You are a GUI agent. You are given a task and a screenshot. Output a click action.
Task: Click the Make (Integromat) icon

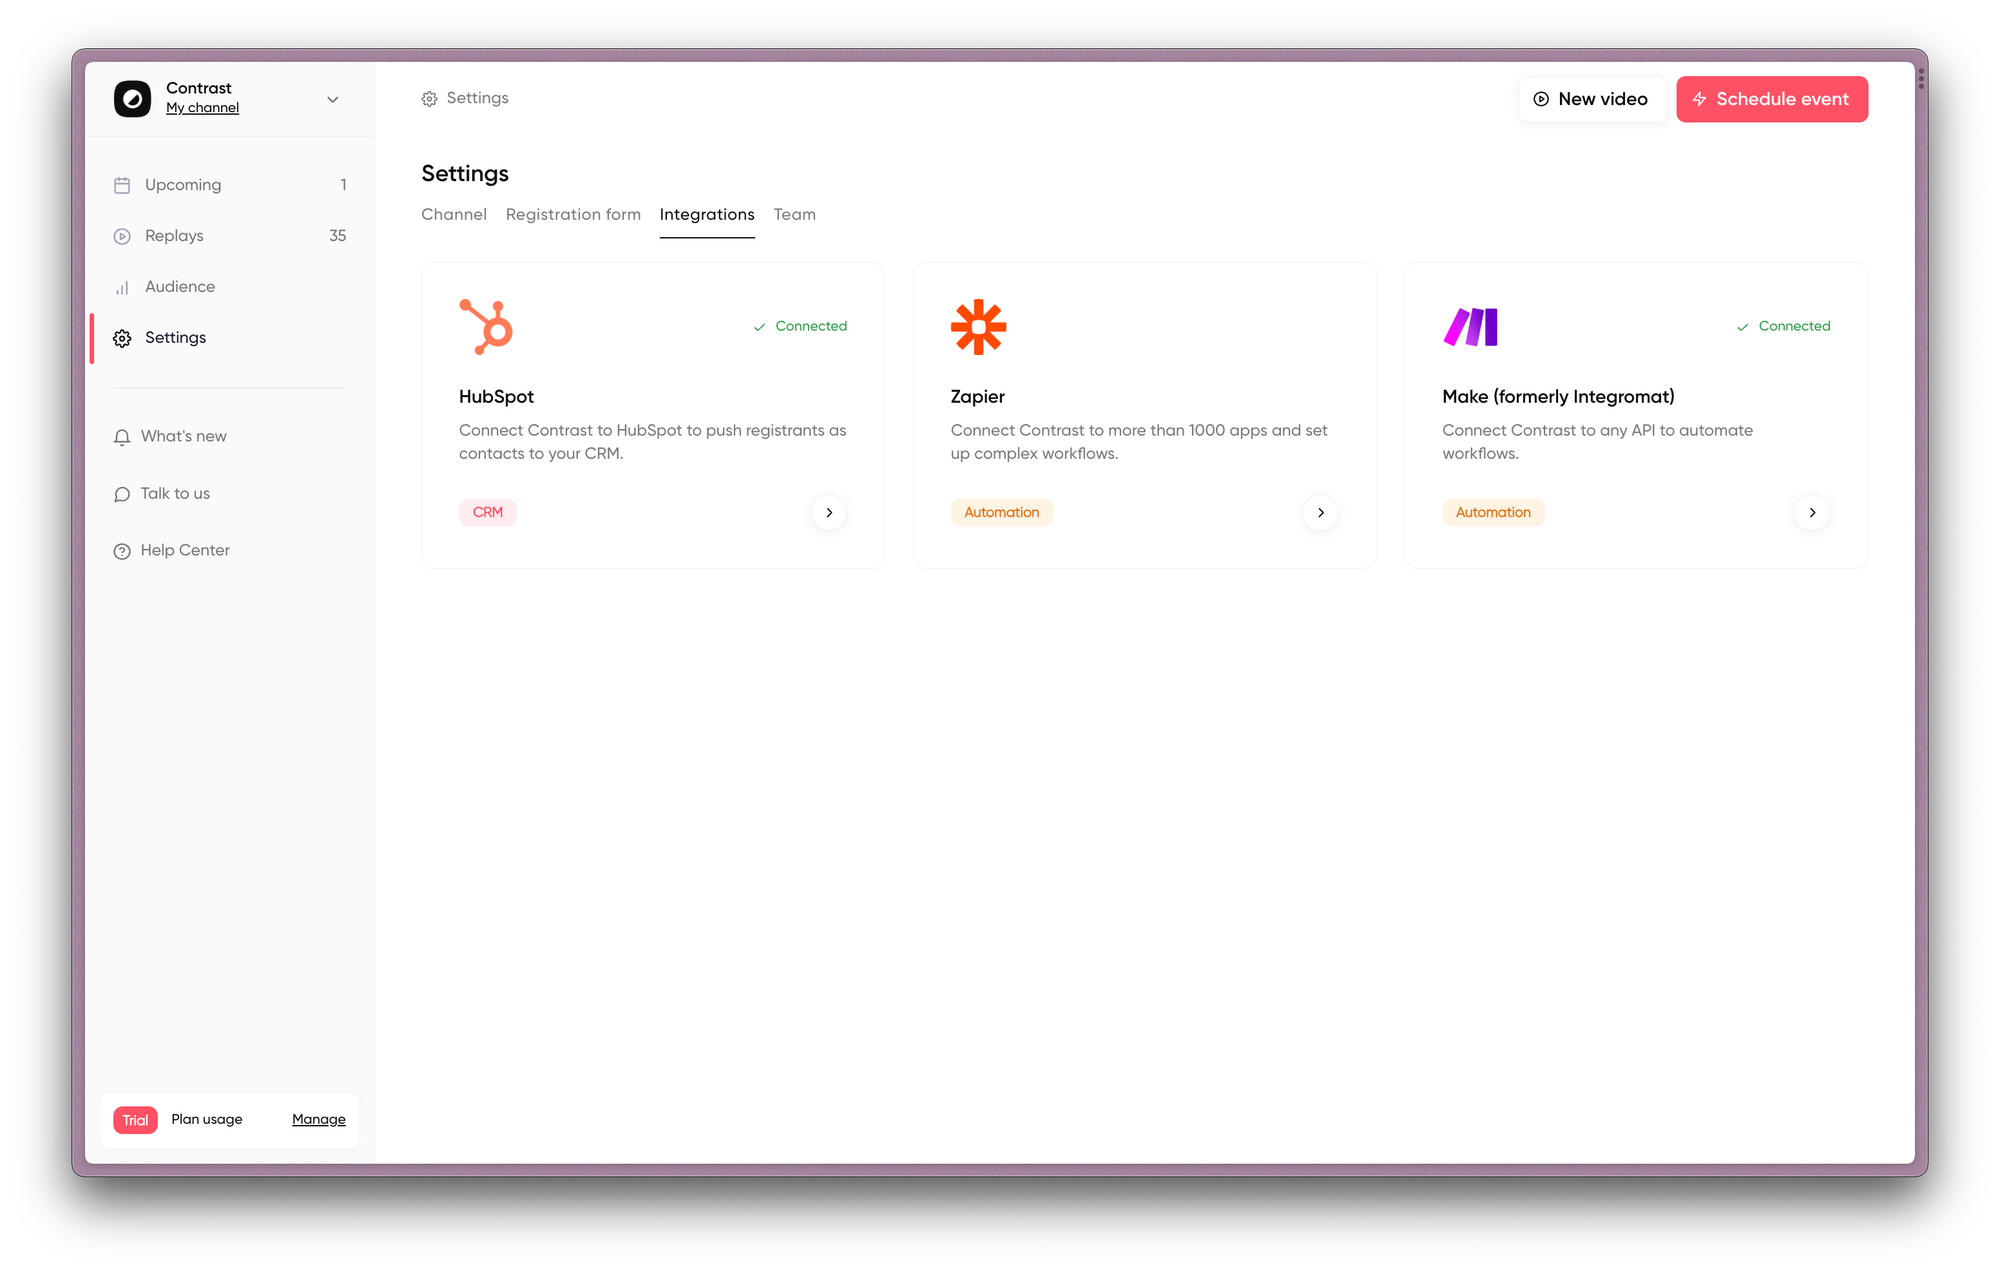pyautogui.click(x=1471, y=326)
